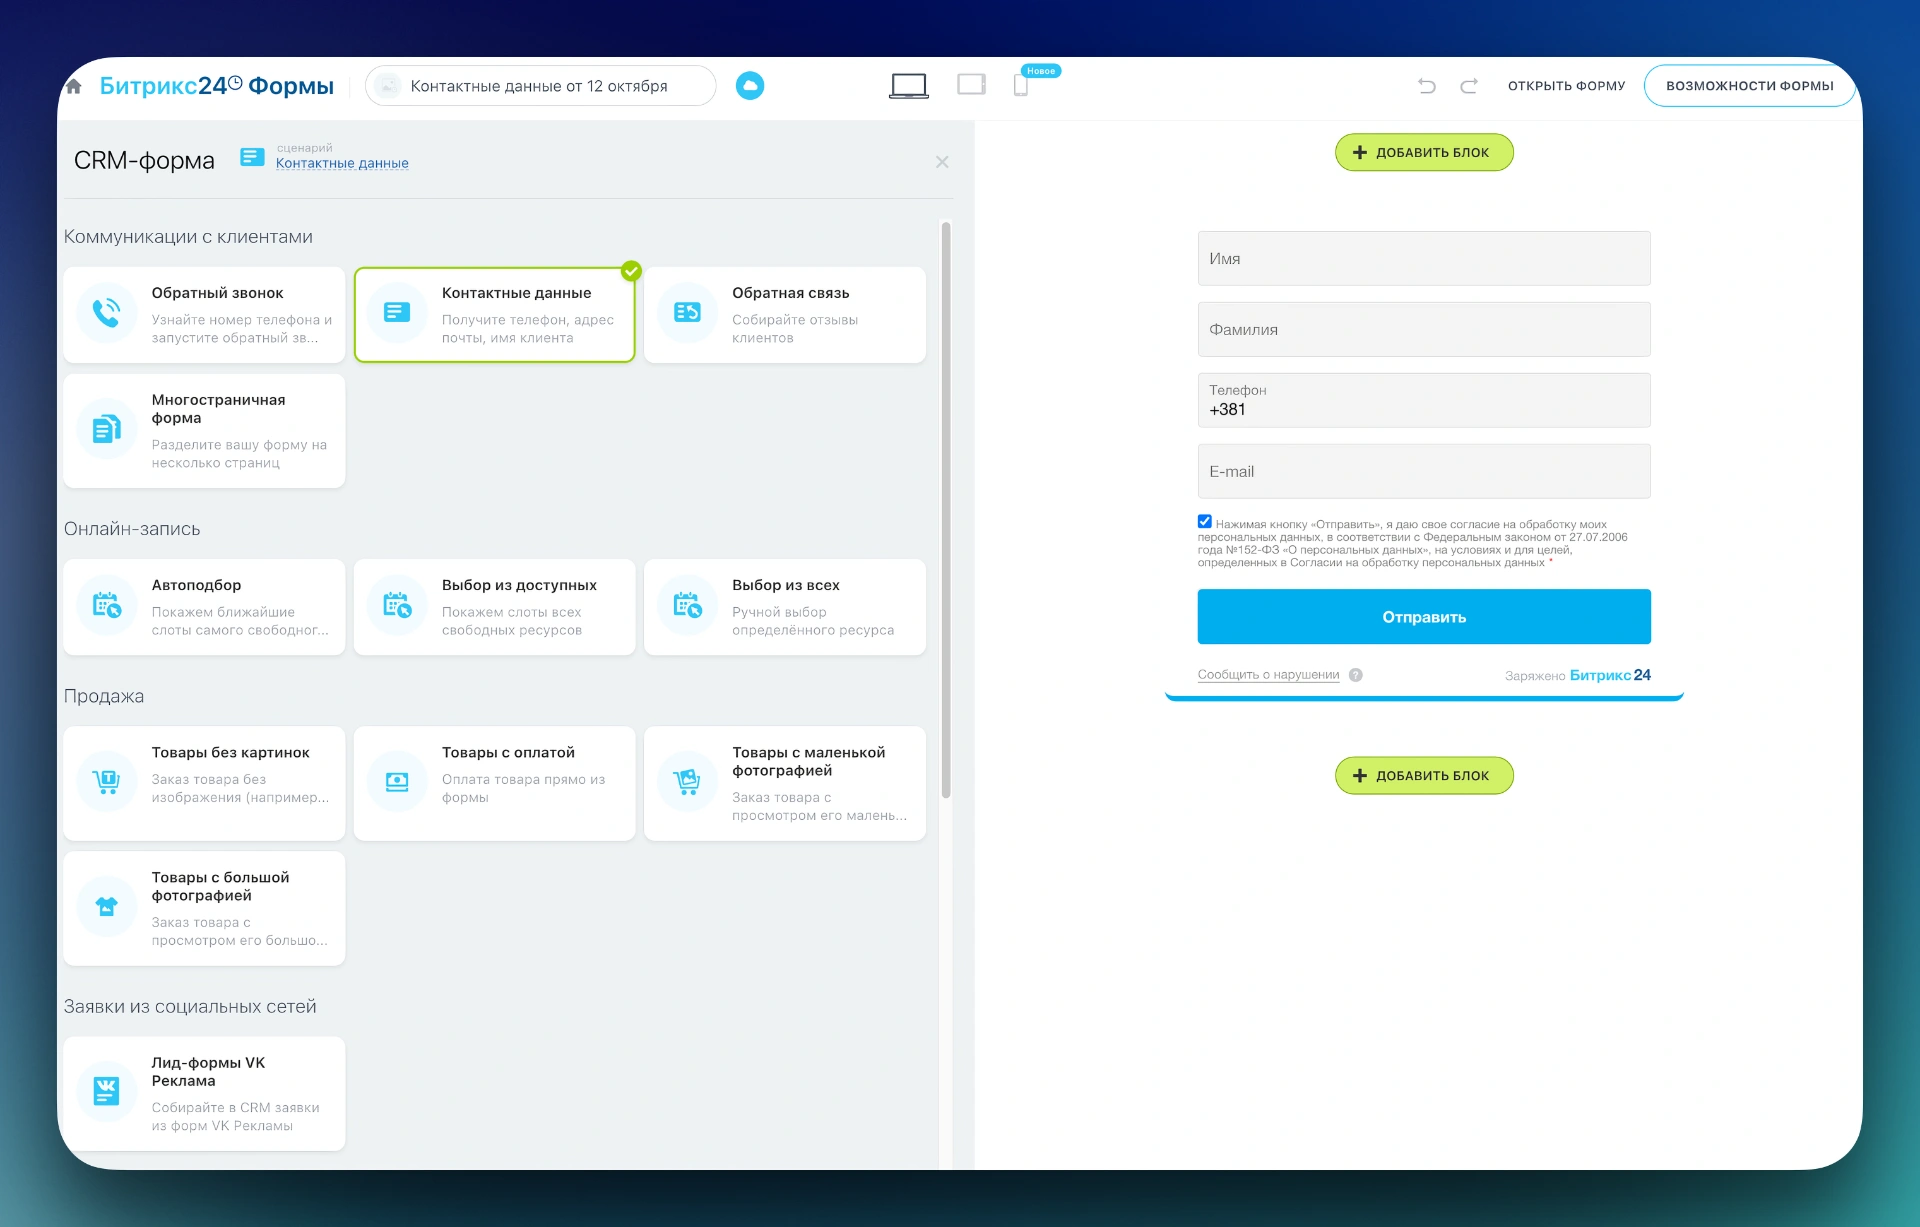Open the help tooltip icon near Сообщить о нарушении
This screenshot has height=1227, width=1920.
click(x=1357, y=675)
